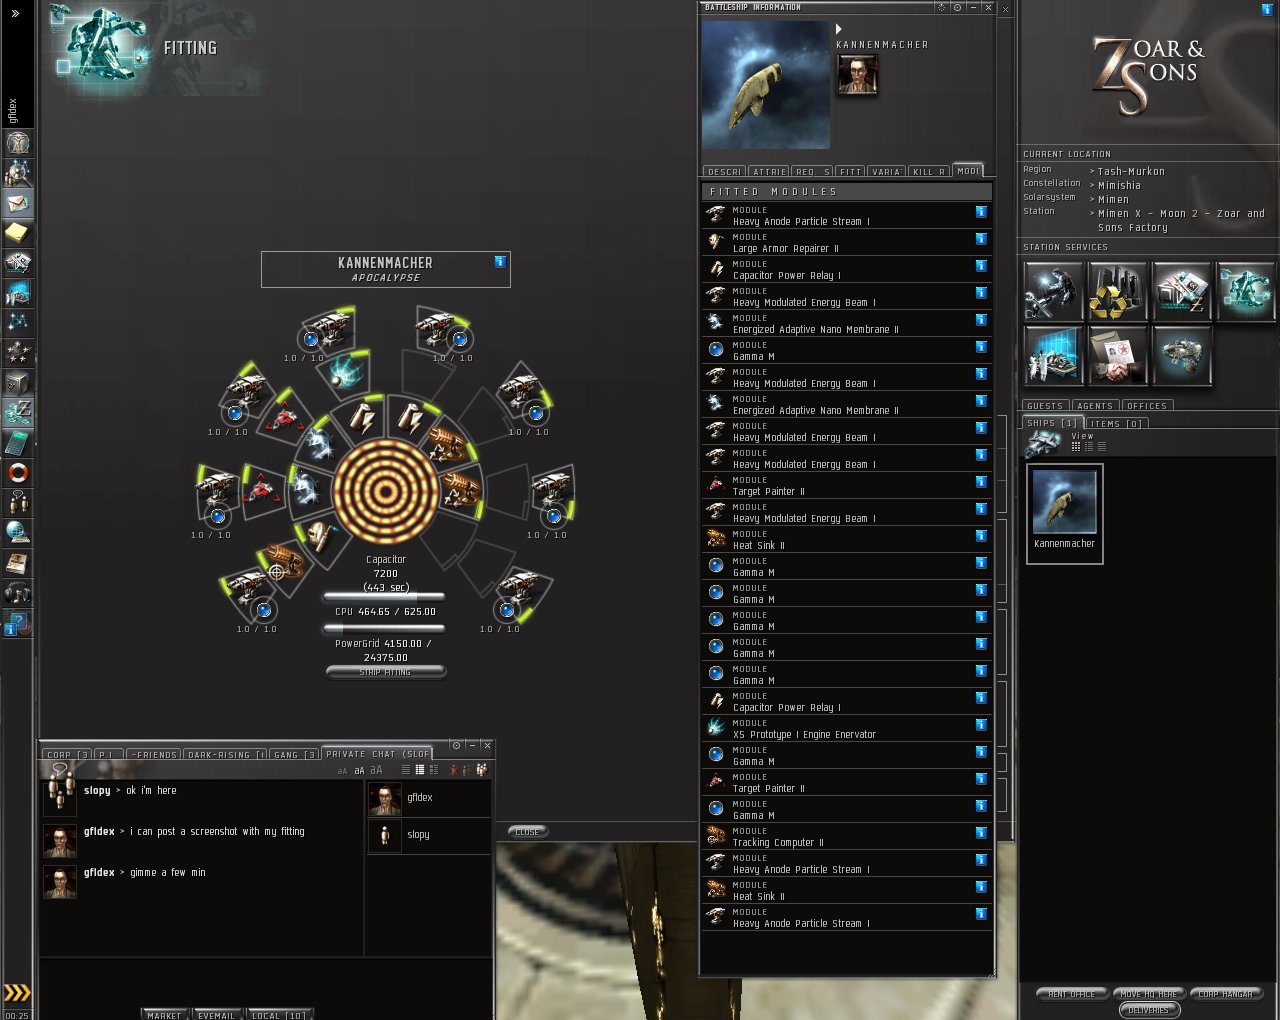1280x1020 pixels.
Task: Click the Move HQ Here button
Action: click(1149, 994)
